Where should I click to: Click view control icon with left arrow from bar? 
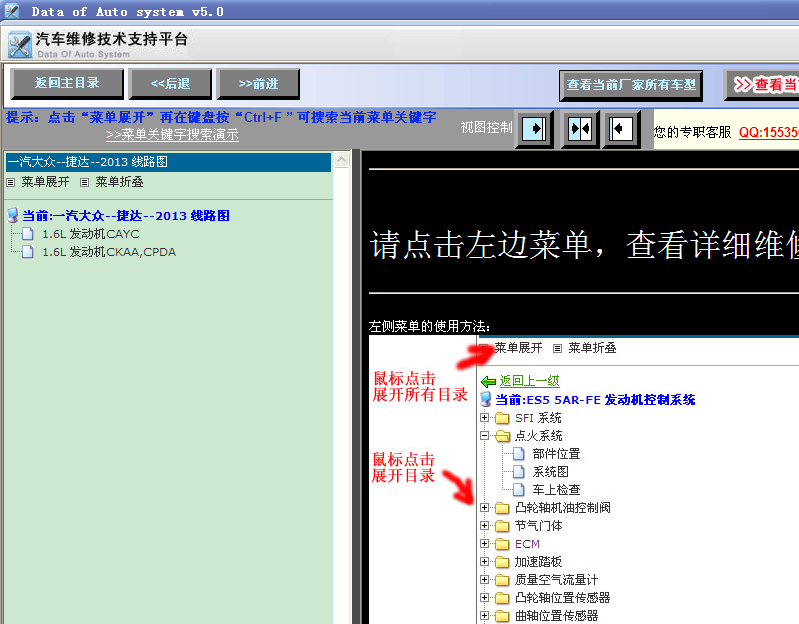[621, 129]
